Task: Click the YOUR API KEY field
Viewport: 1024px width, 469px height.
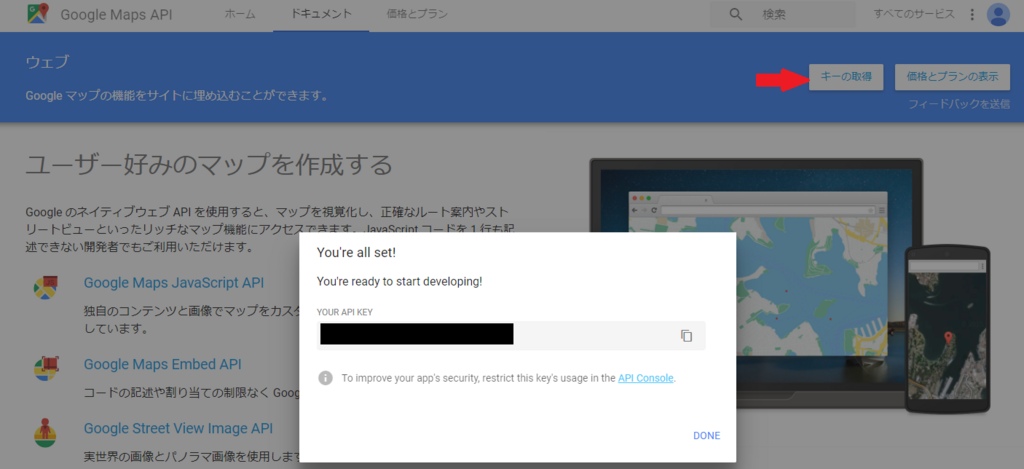Action: tap(511, 335)
